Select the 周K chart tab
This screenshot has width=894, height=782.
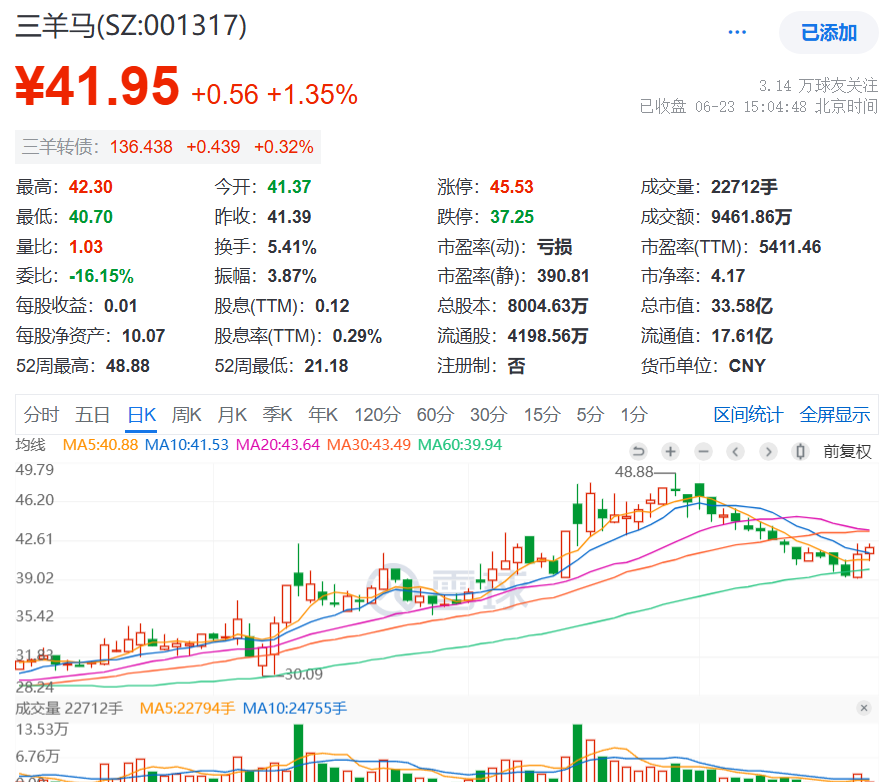click(186, 414)
